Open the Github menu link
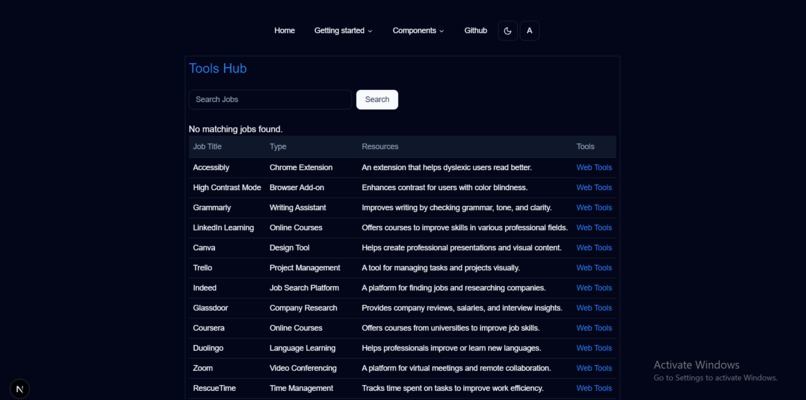This screenshot has height=400, width=806. [475, 31]
